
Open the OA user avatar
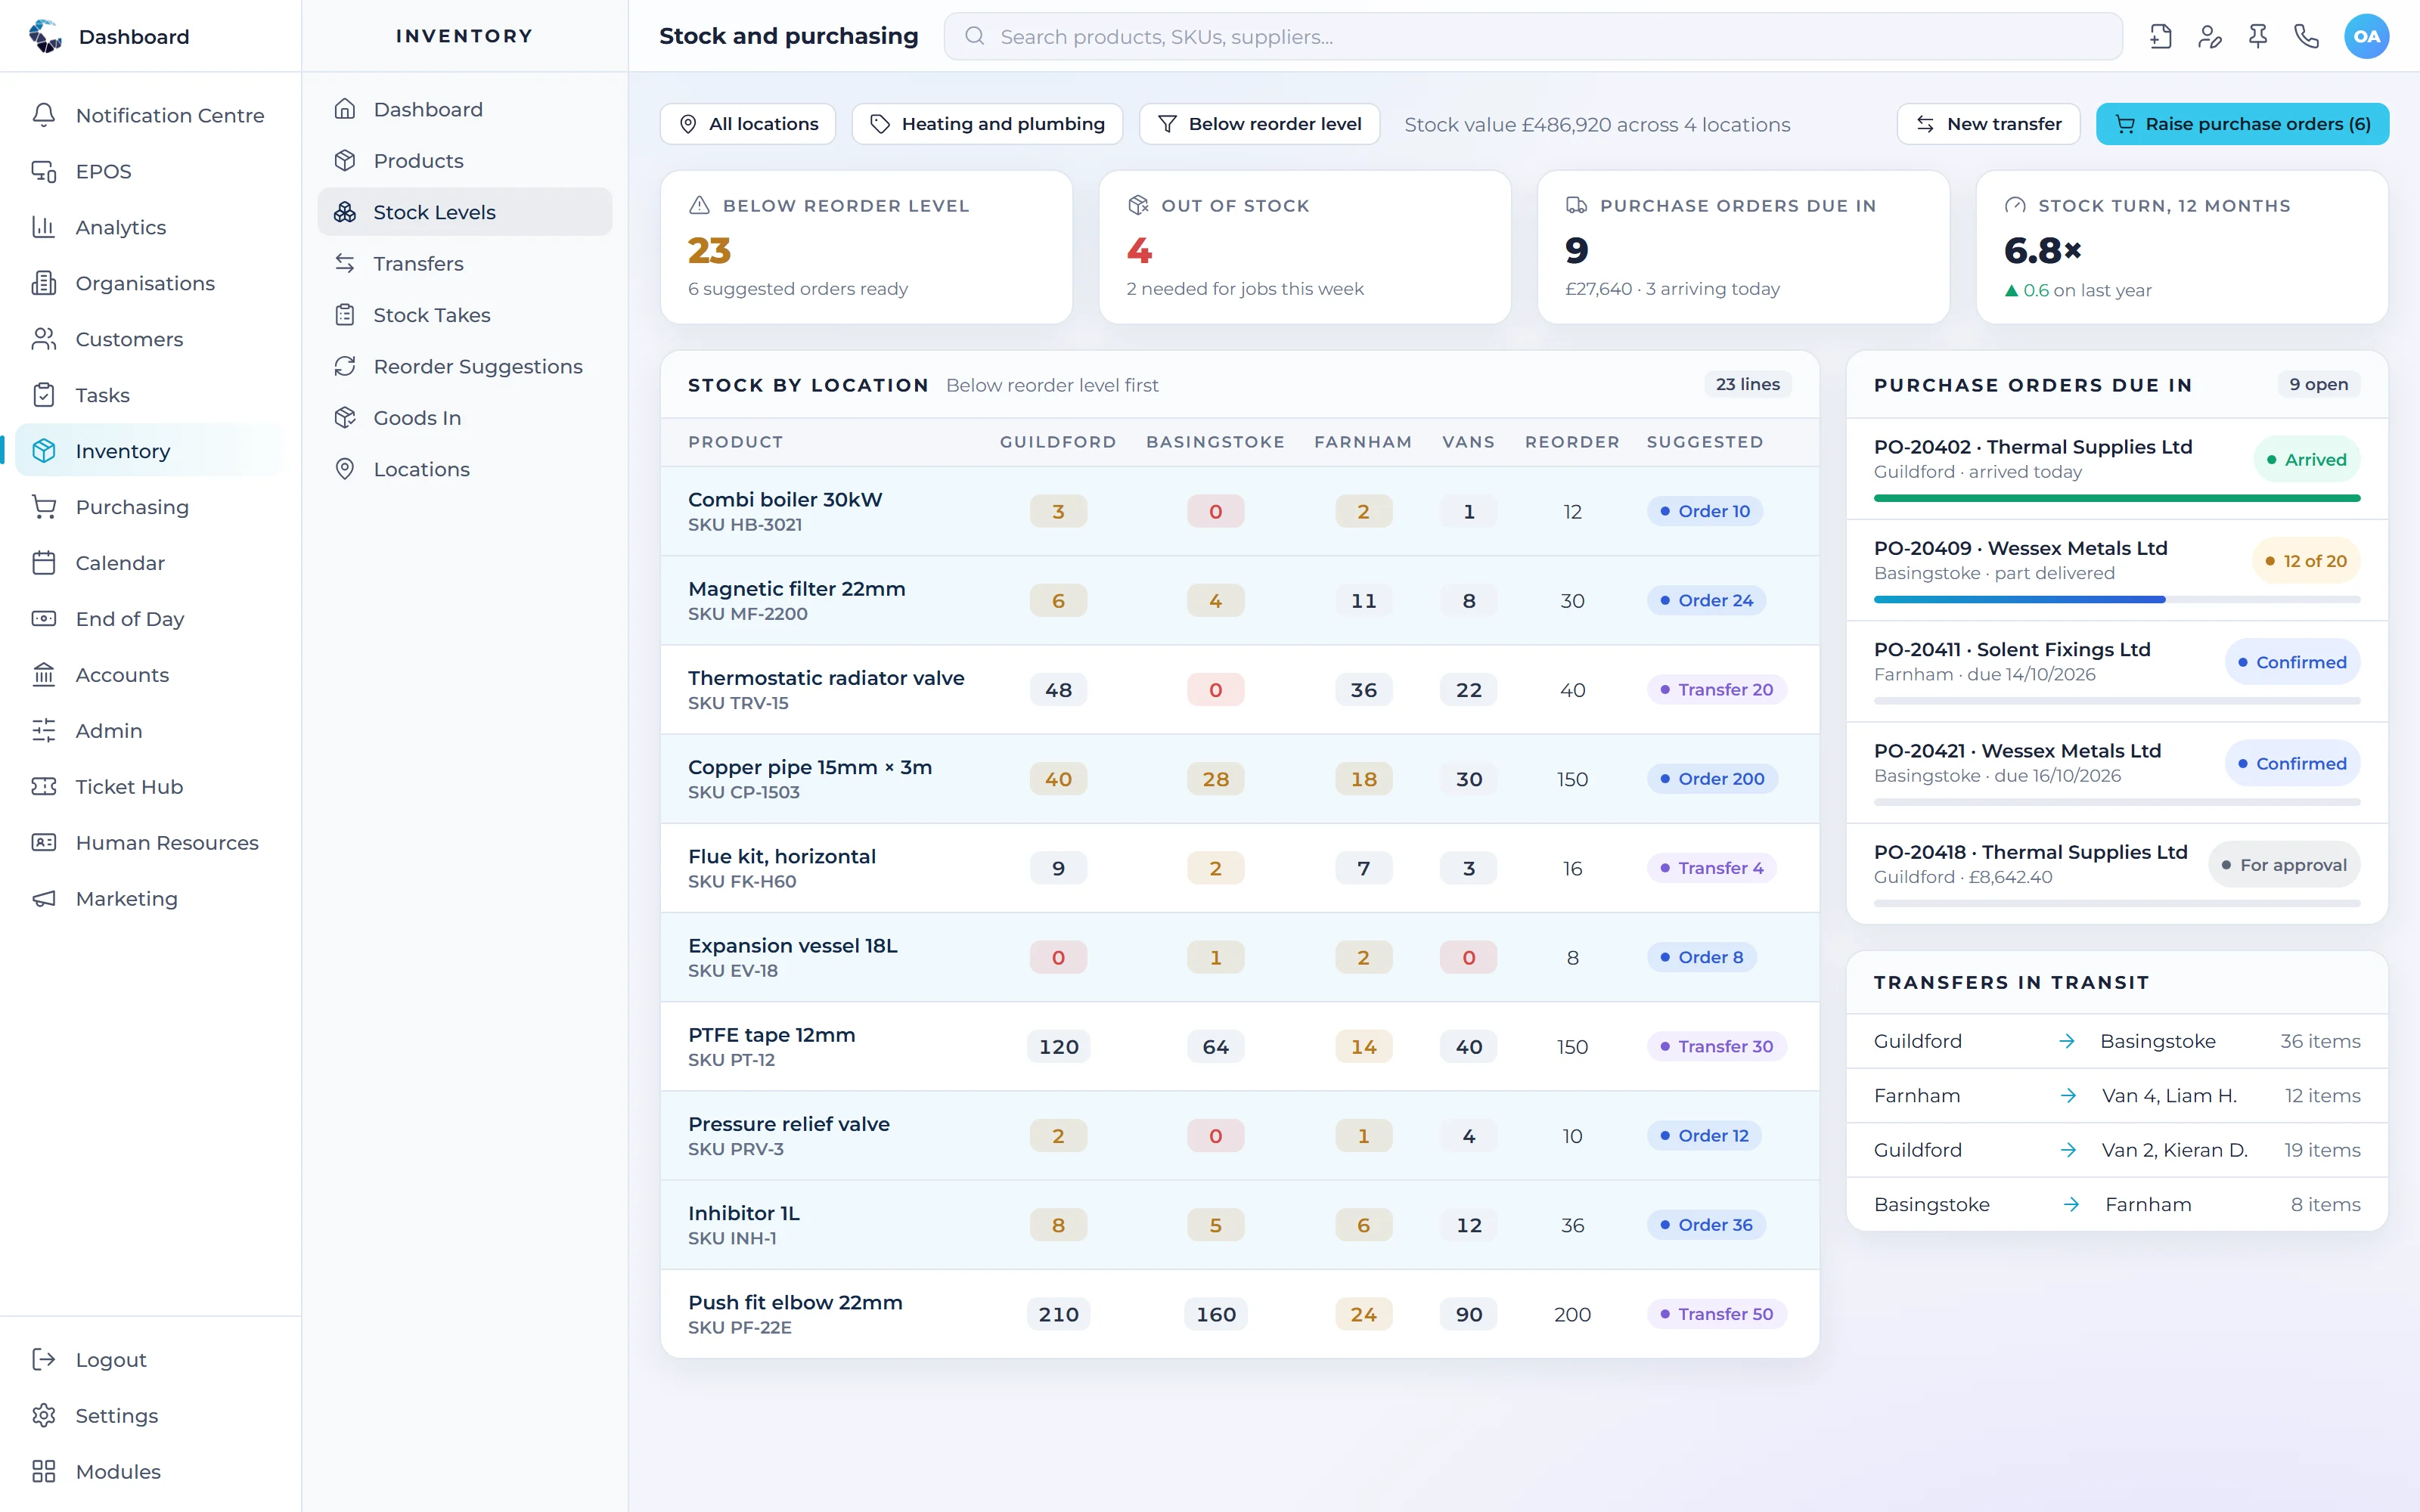coord(2366,37)
